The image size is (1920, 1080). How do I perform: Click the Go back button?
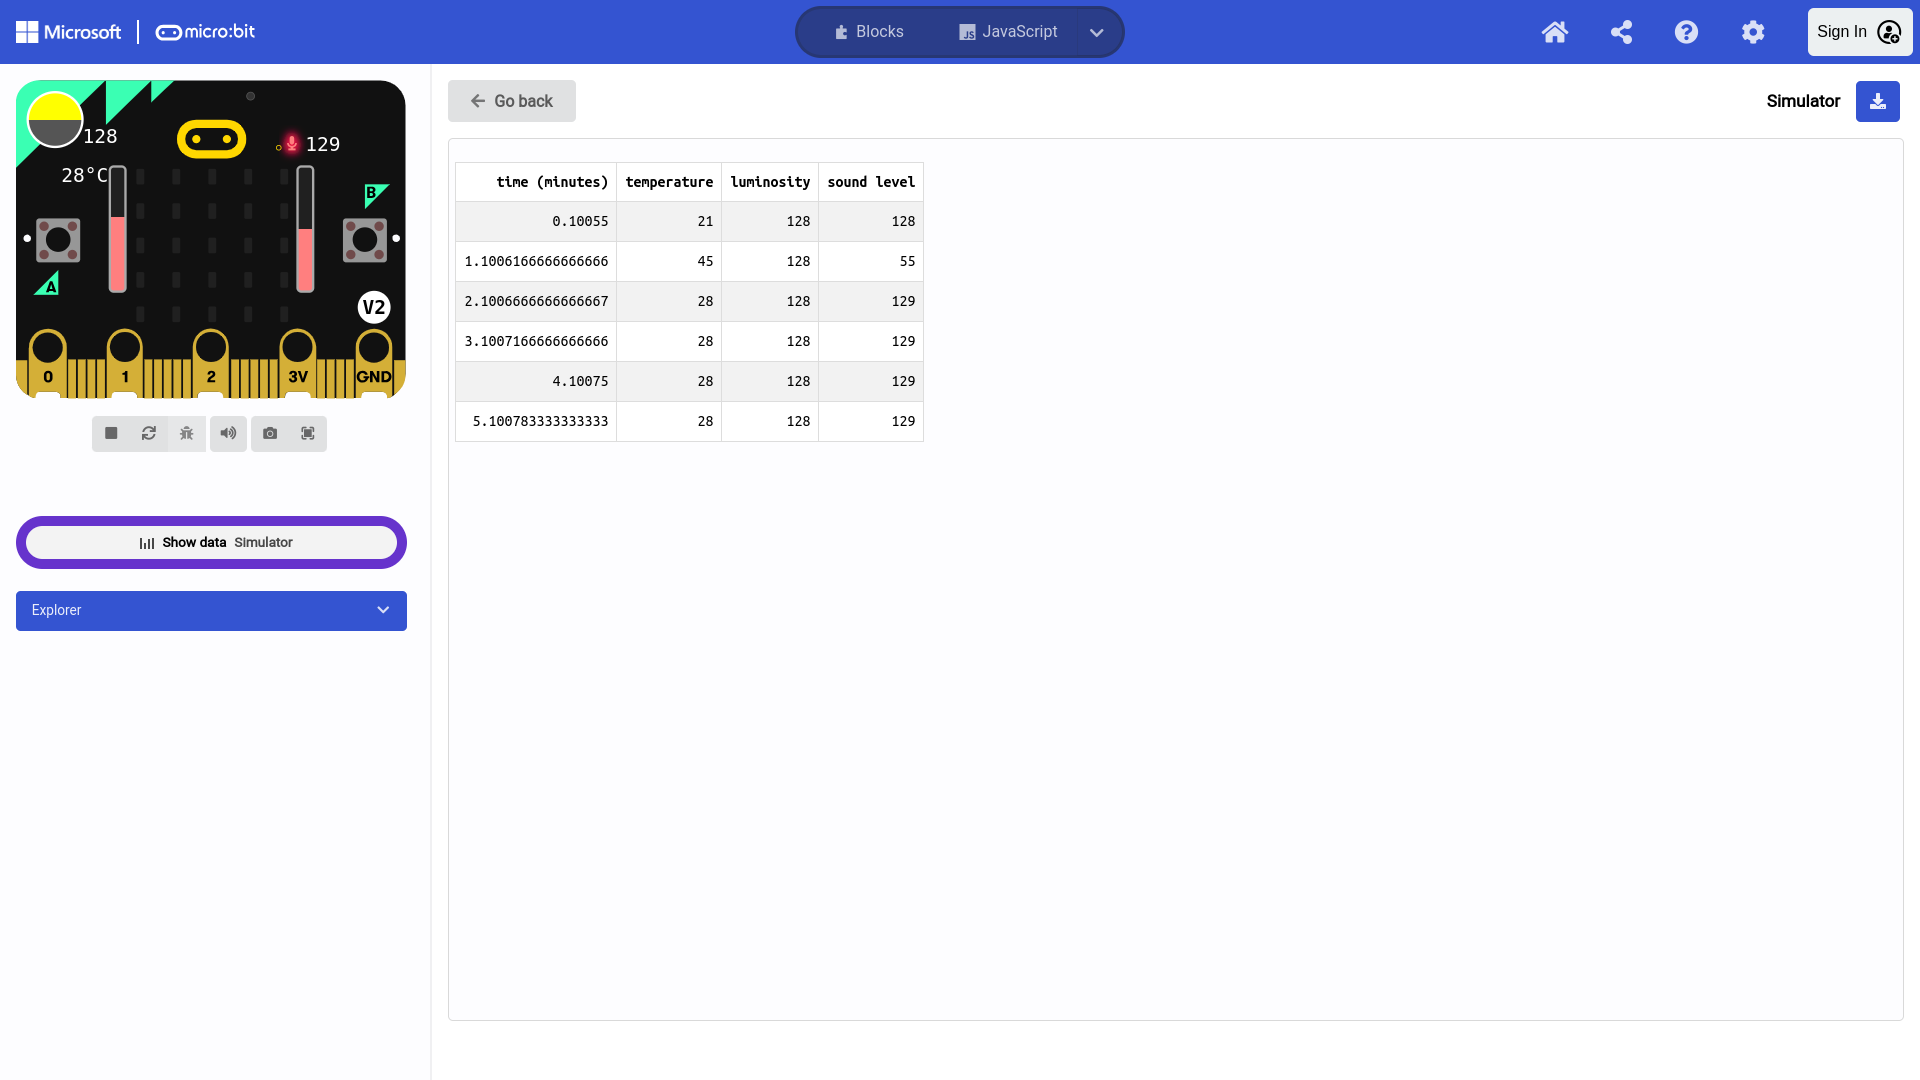coord(511,101)
